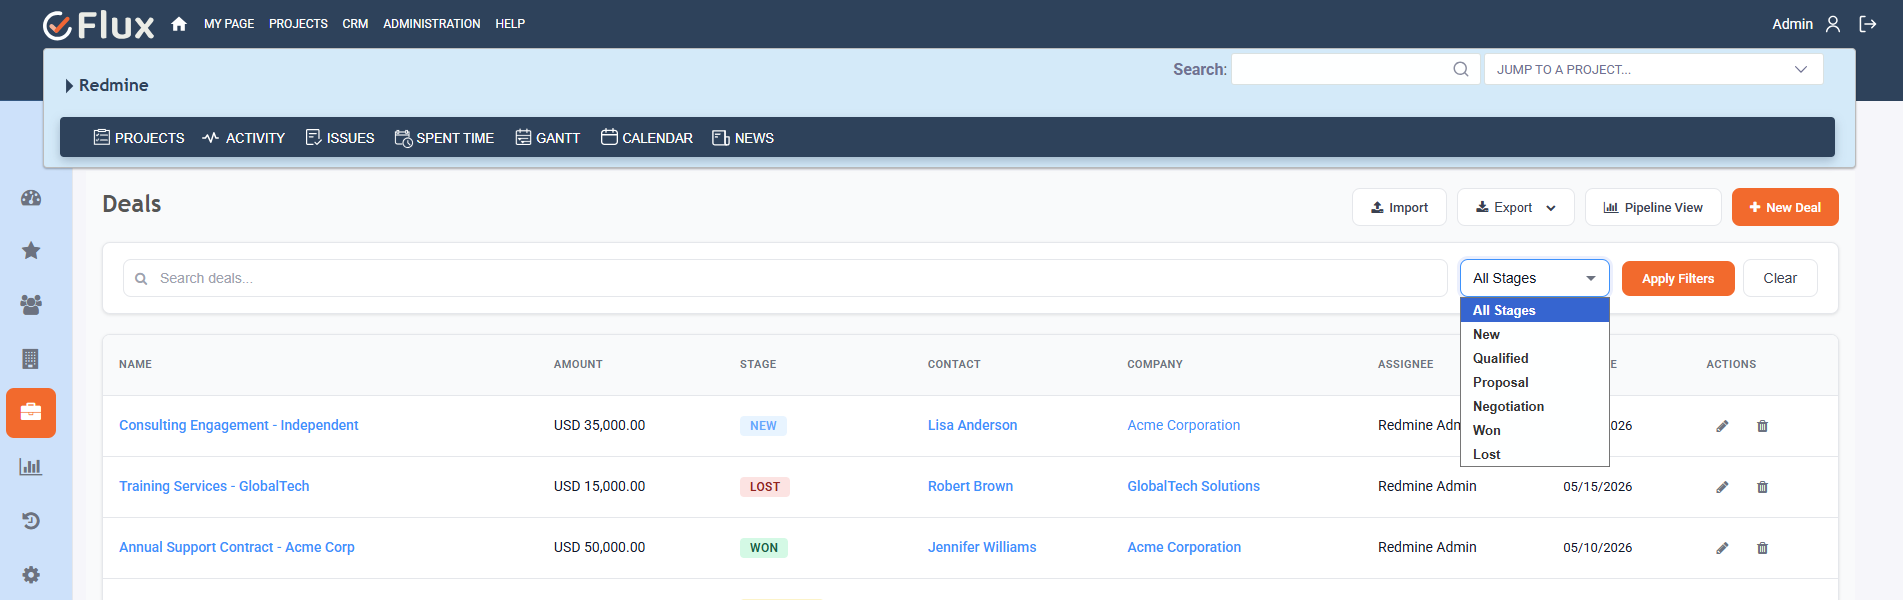Viewport: 1903px width, 600px height.
Task: Open the Jump to a project dropdown
Action: pyautogui.click(x=1653, y=69)
